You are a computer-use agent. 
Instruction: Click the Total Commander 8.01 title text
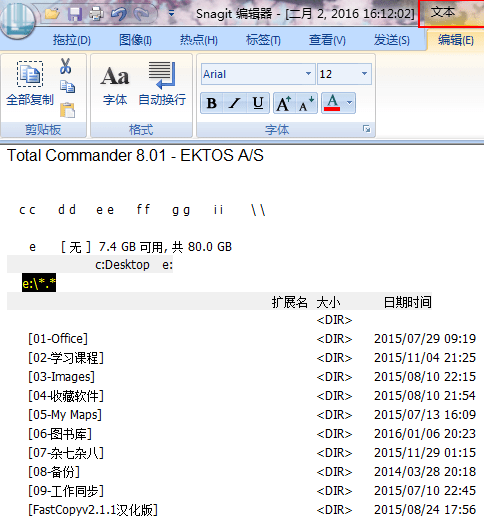pos(135,155)
